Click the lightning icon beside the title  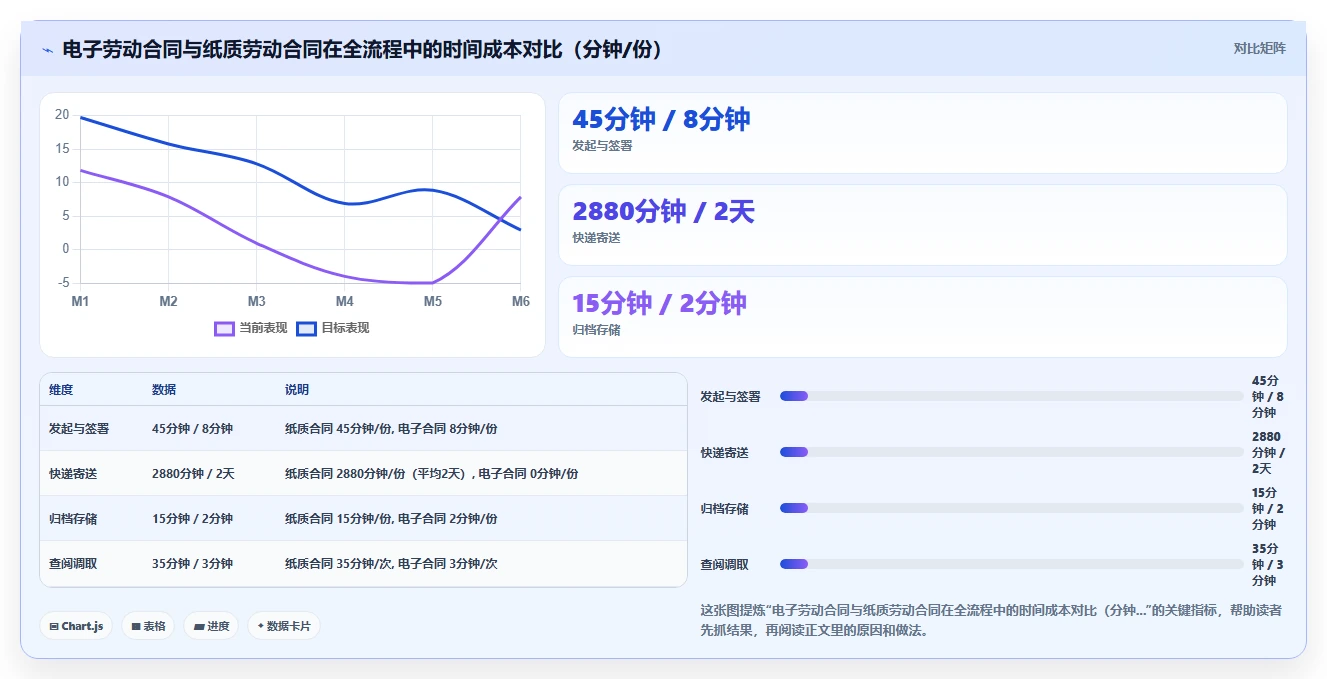coord(47,49)
